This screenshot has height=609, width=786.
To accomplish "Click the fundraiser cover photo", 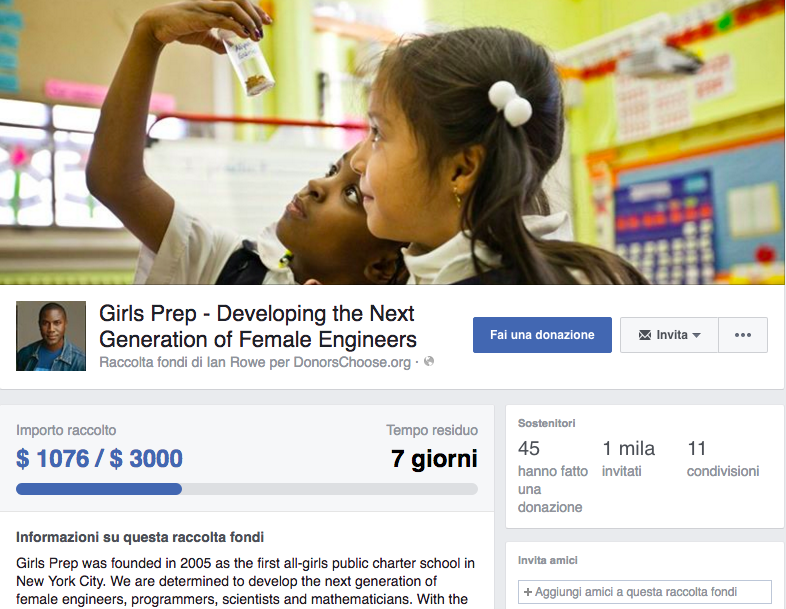I will (x=393, y=142).
